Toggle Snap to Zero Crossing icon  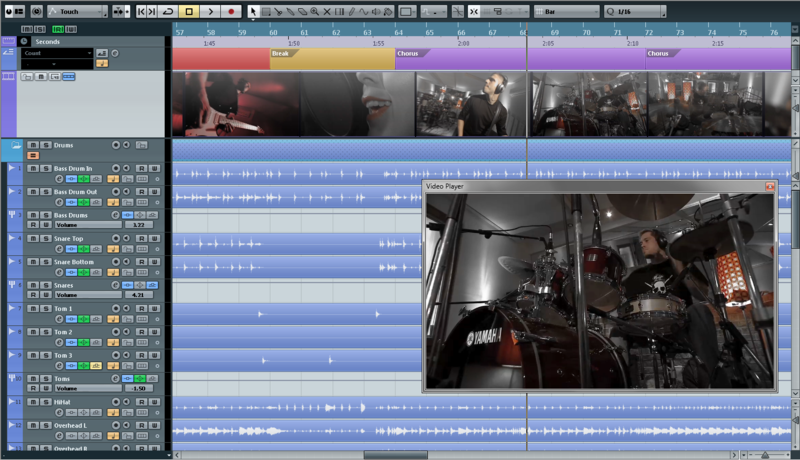pyautogui.click(x=458, y=11)
